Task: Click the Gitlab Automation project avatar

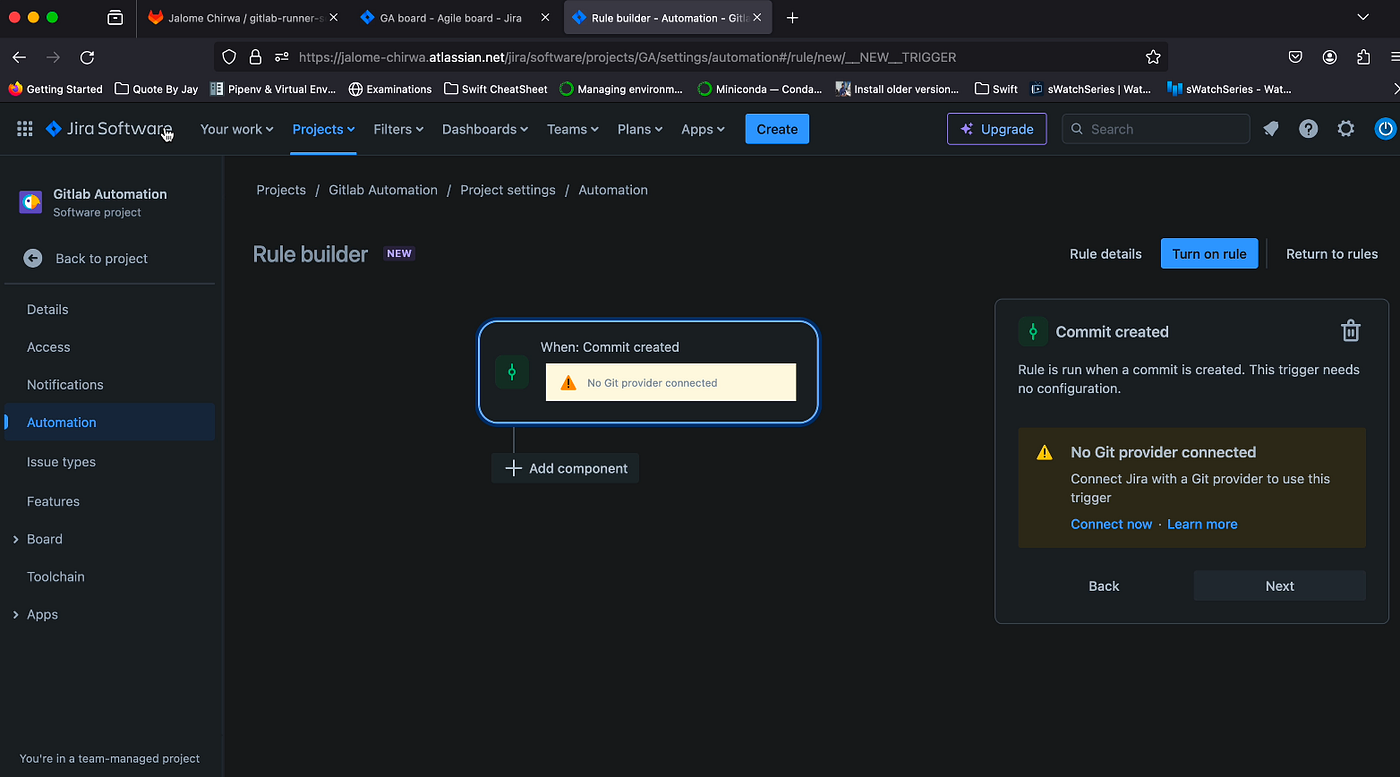Action: pyautogui.click(x=31, y=202)
